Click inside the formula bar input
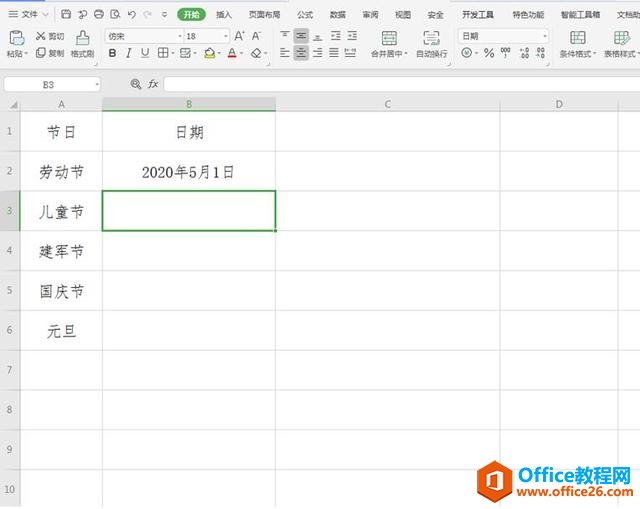 (x=402, y=84)
